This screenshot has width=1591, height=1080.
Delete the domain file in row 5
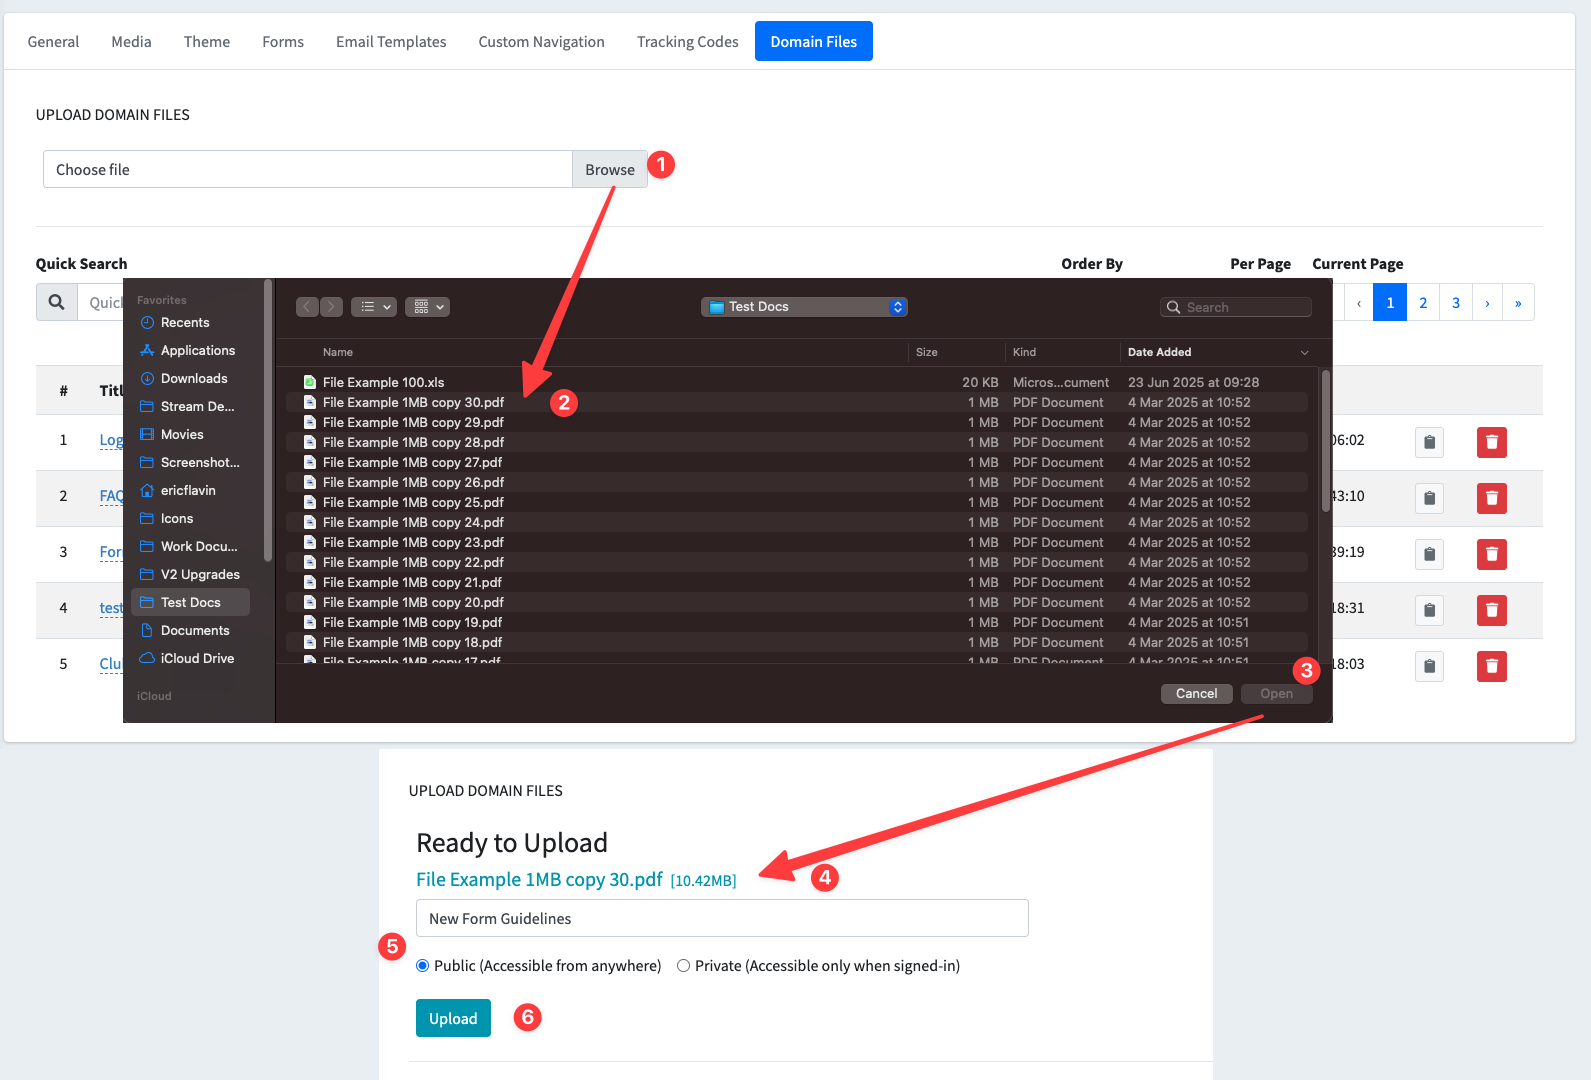pyautogui.click(x=1492, y=666)
